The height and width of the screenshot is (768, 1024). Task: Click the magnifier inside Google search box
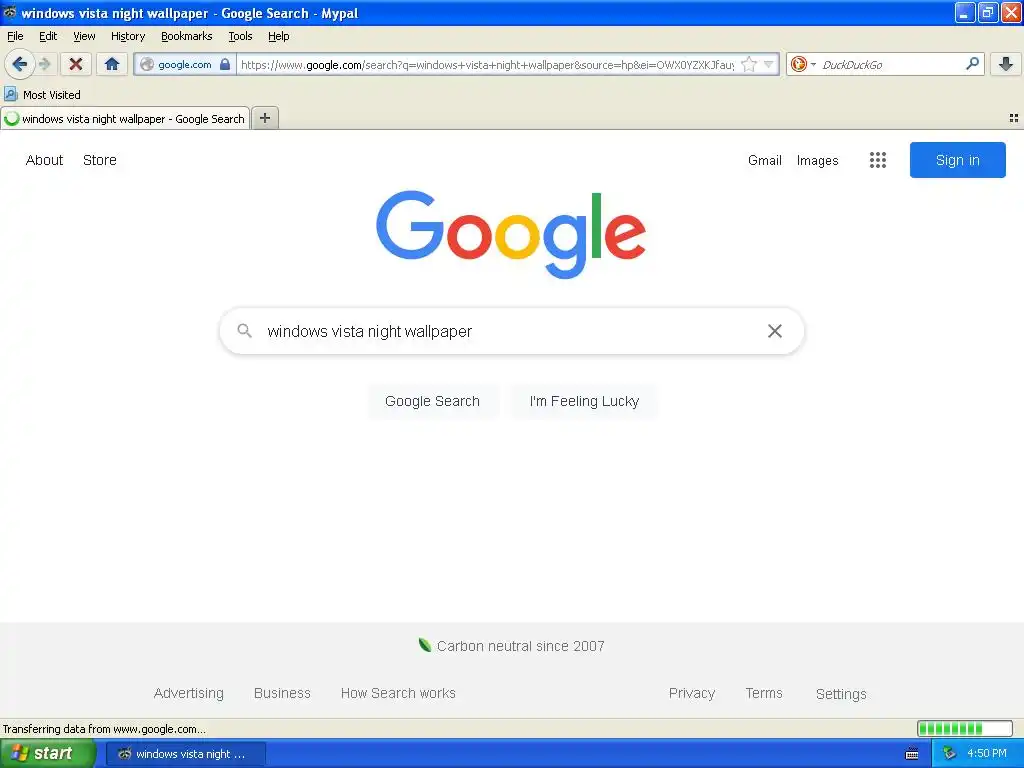click(x=244, y=330)
